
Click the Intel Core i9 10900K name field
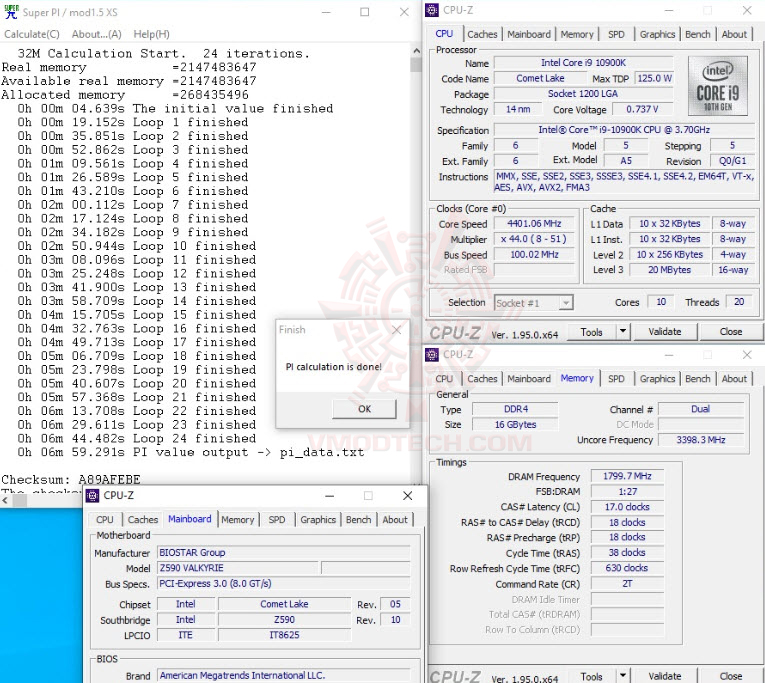(x=584, y=63)
